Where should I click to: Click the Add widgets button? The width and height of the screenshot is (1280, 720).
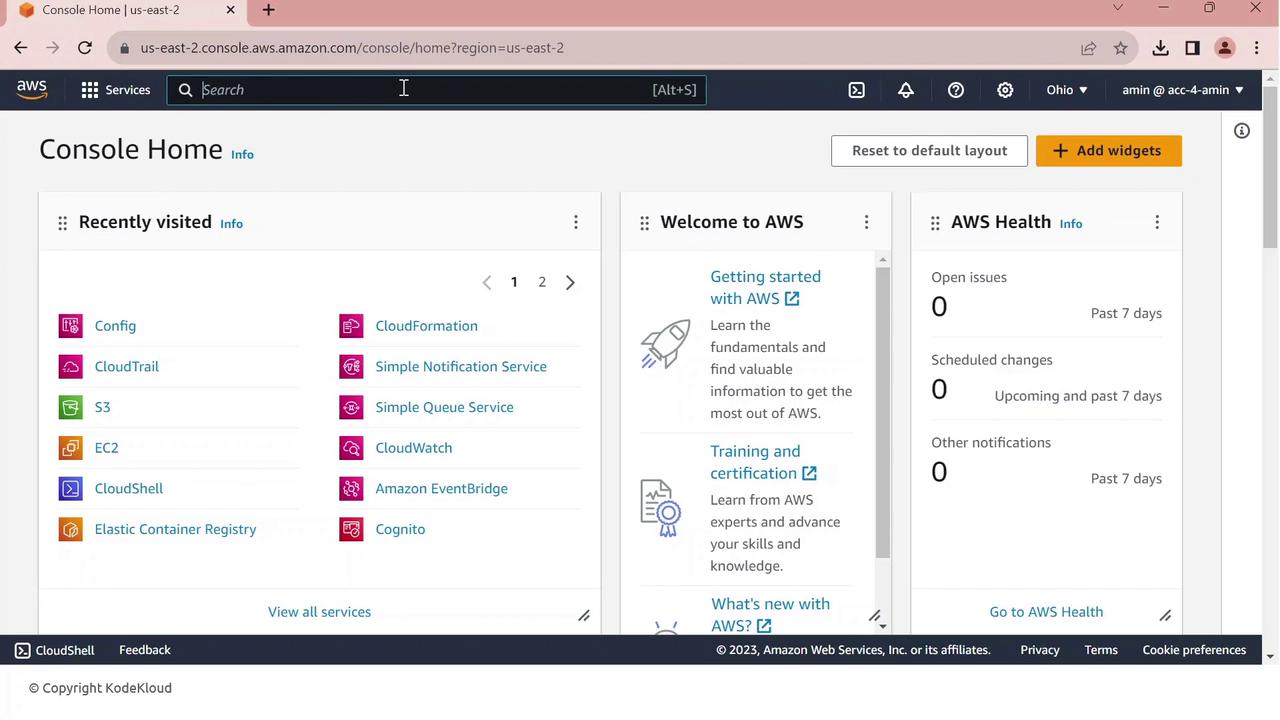coord(1109,151)
